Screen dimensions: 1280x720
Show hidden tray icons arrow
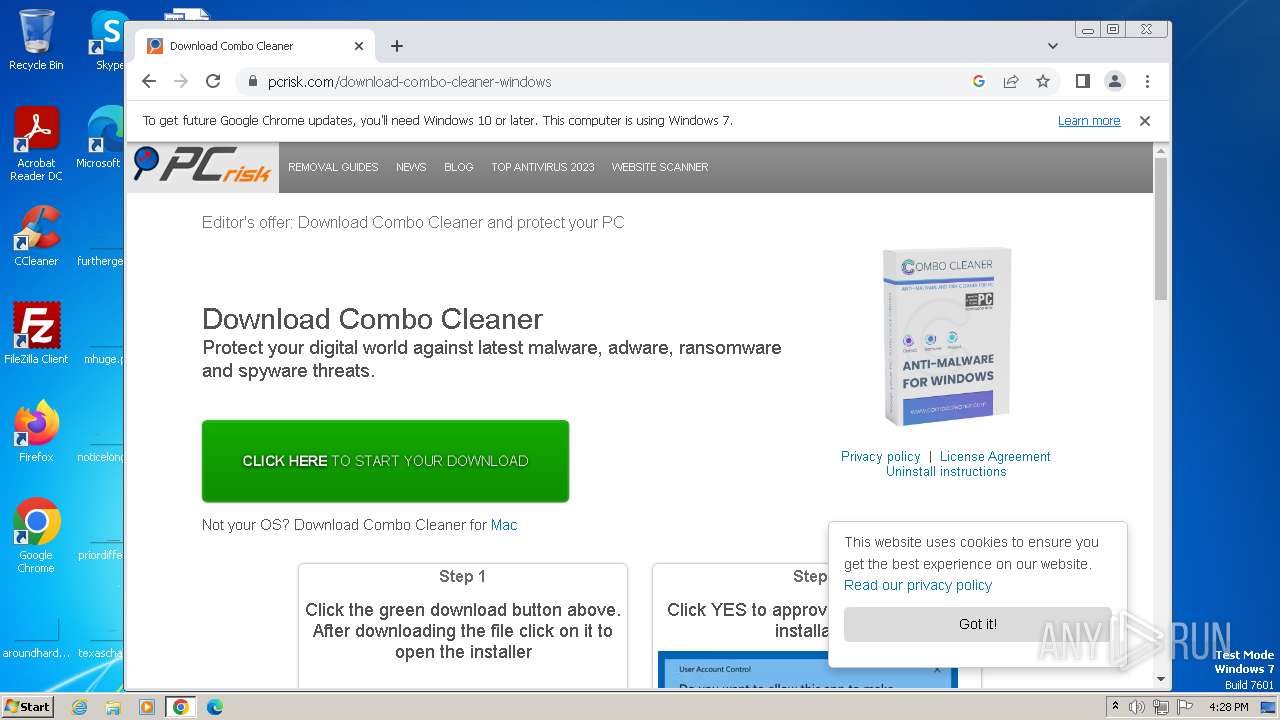point(1115,707)
